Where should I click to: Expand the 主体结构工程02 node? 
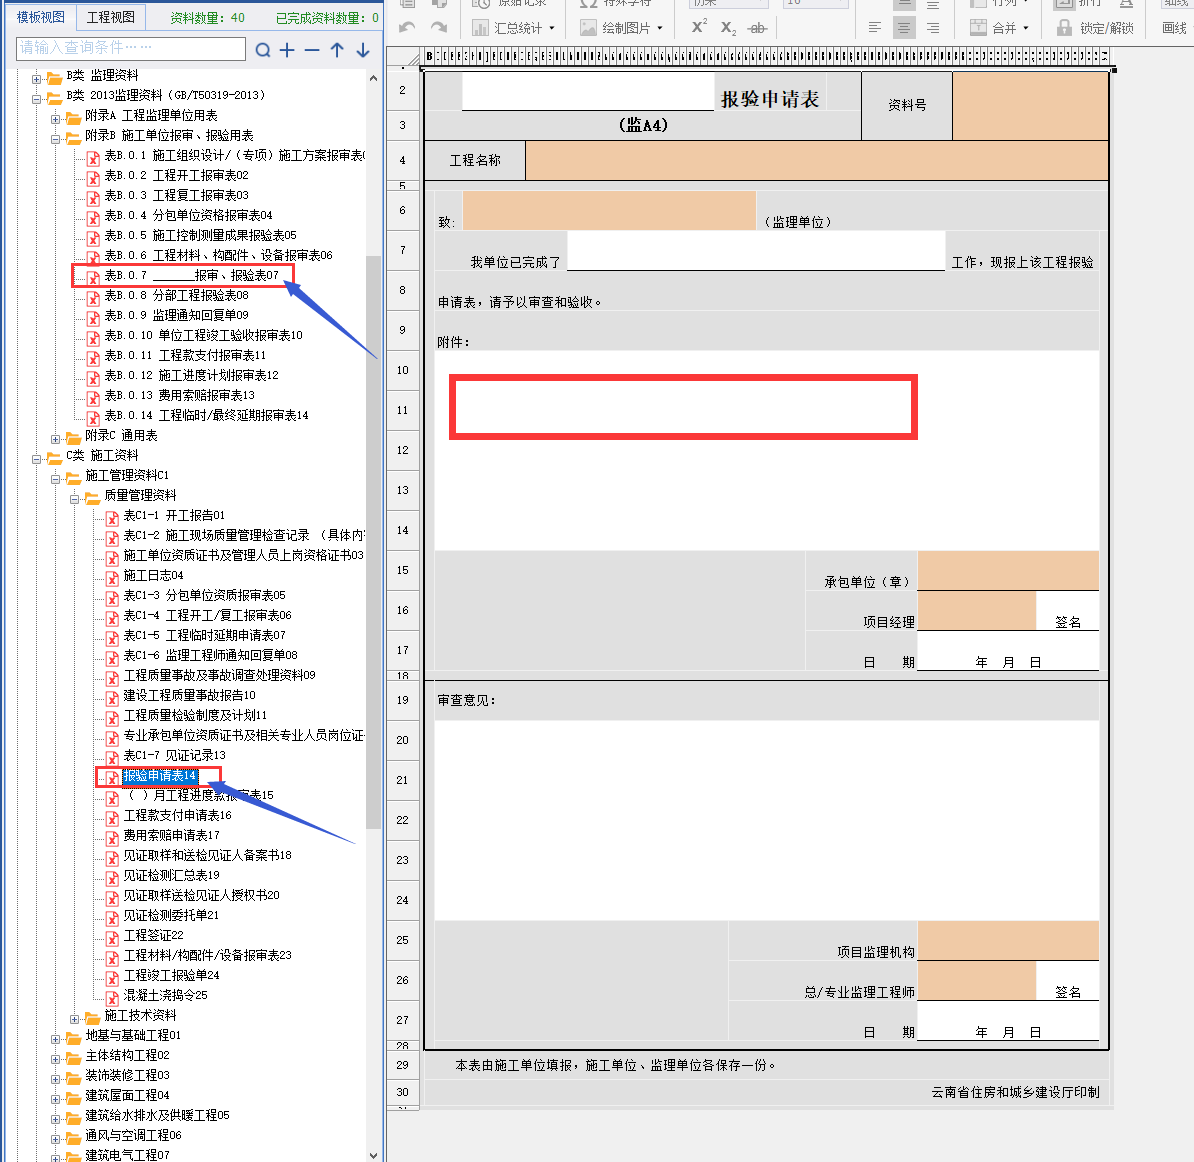pos(55,1058)
